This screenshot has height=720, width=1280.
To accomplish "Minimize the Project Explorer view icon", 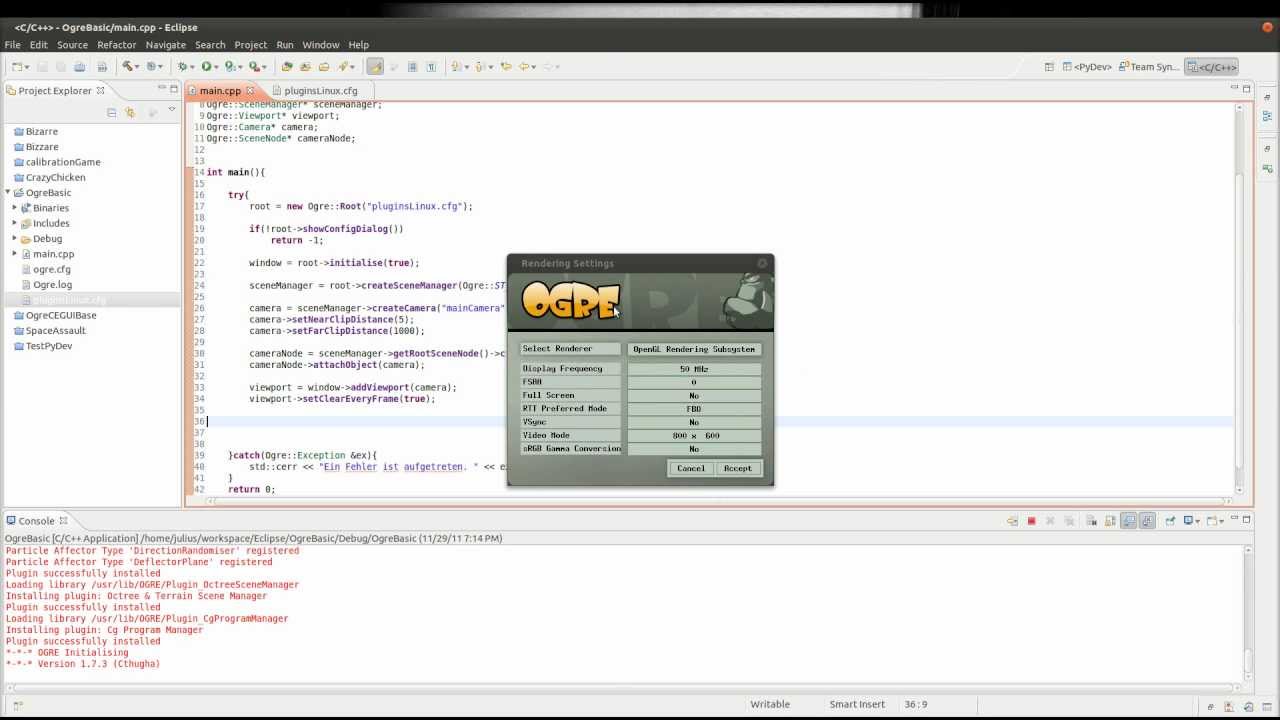I will pos(161,89).
